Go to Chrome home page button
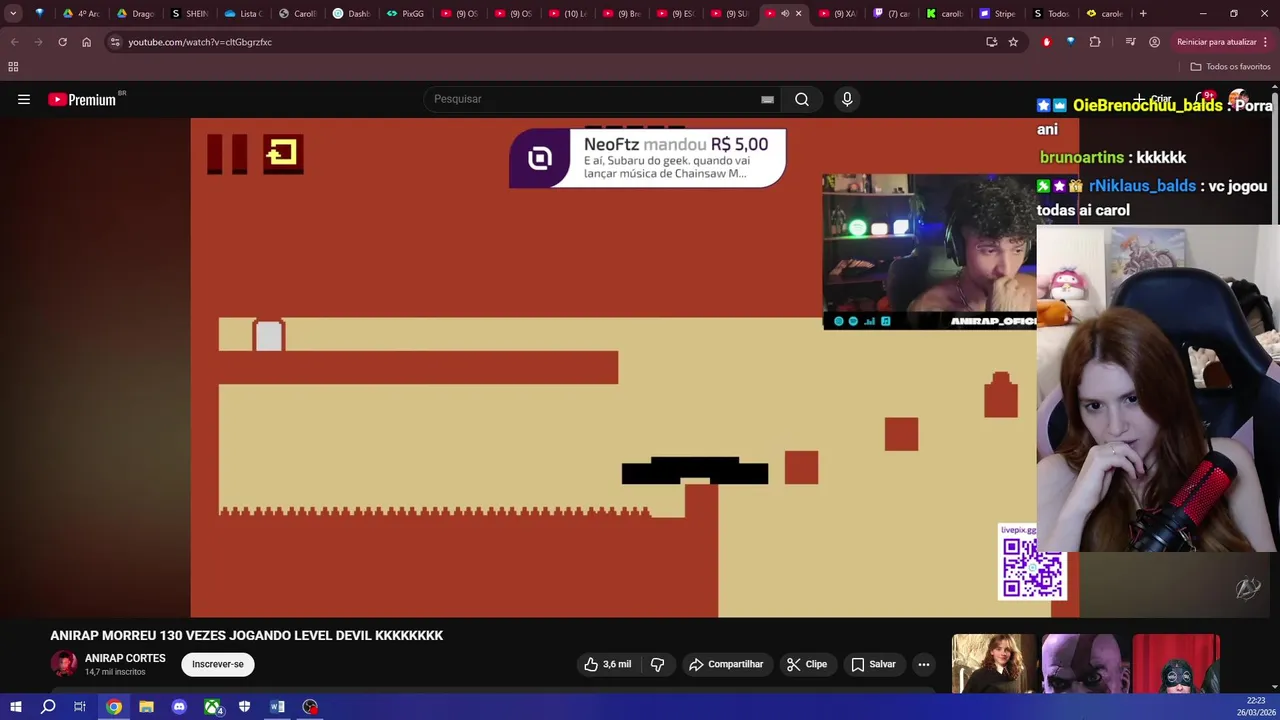1280x720 pixels. [86, 42]
